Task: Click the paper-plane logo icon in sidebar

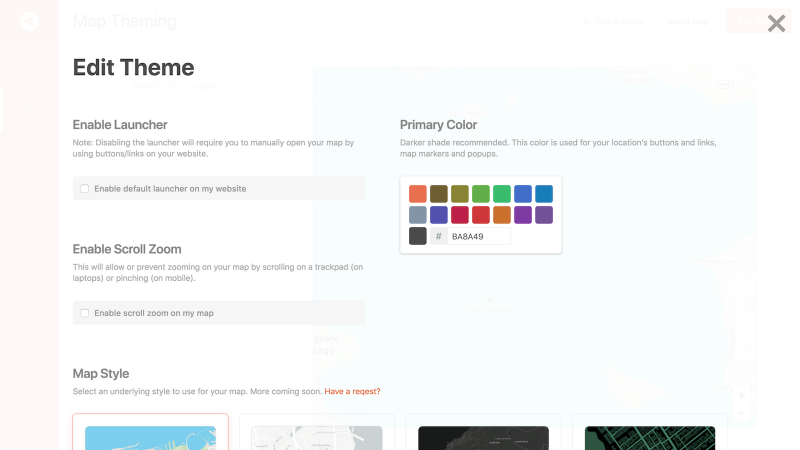Action: point(29,21)
